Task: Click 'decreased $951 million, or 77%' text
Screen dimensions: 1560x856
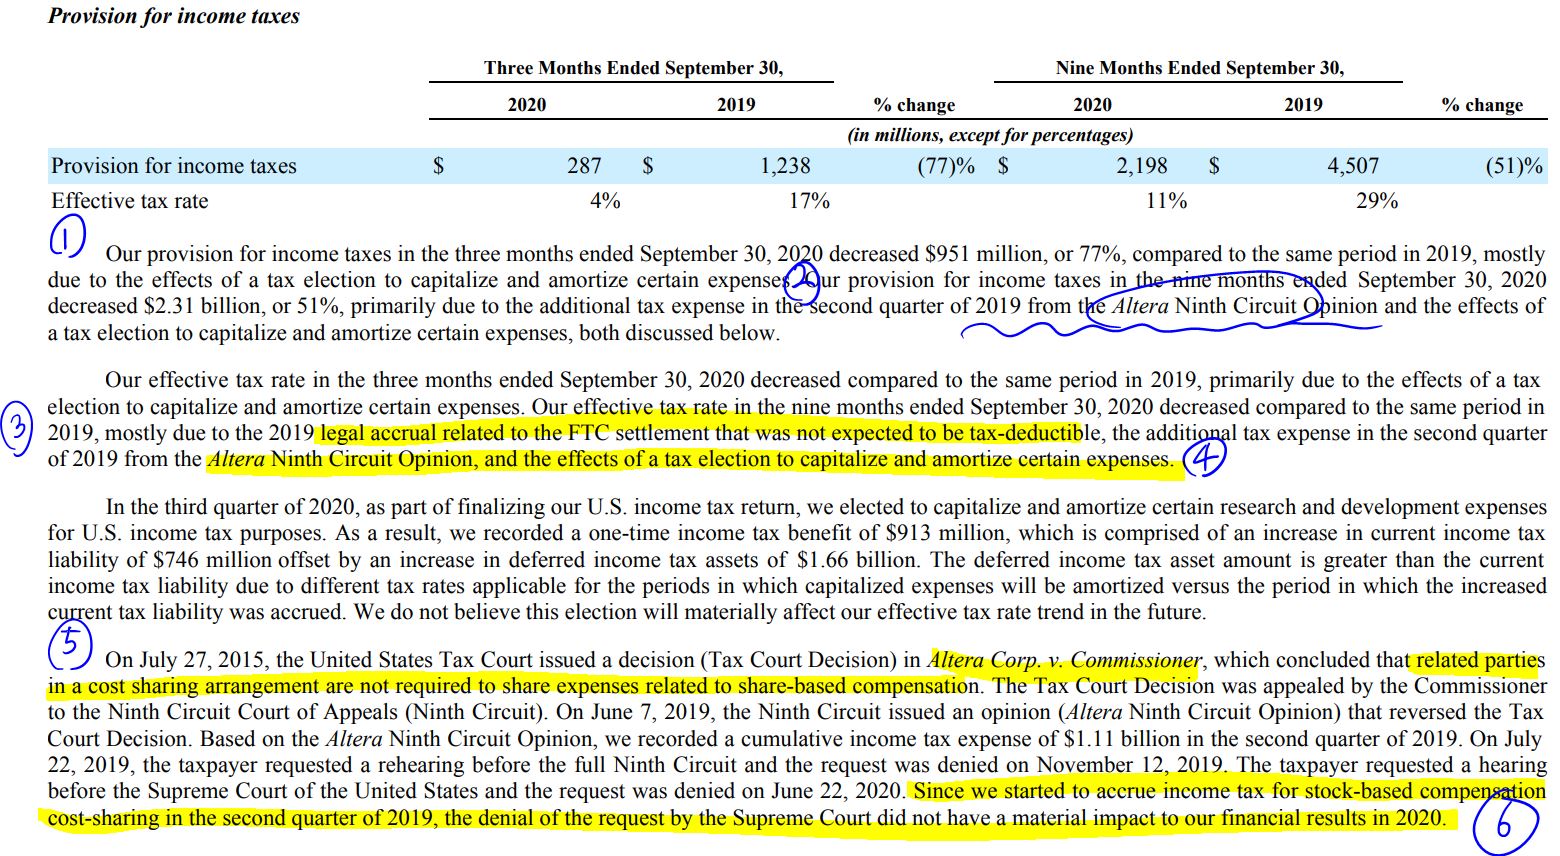Action: point(977,254)
